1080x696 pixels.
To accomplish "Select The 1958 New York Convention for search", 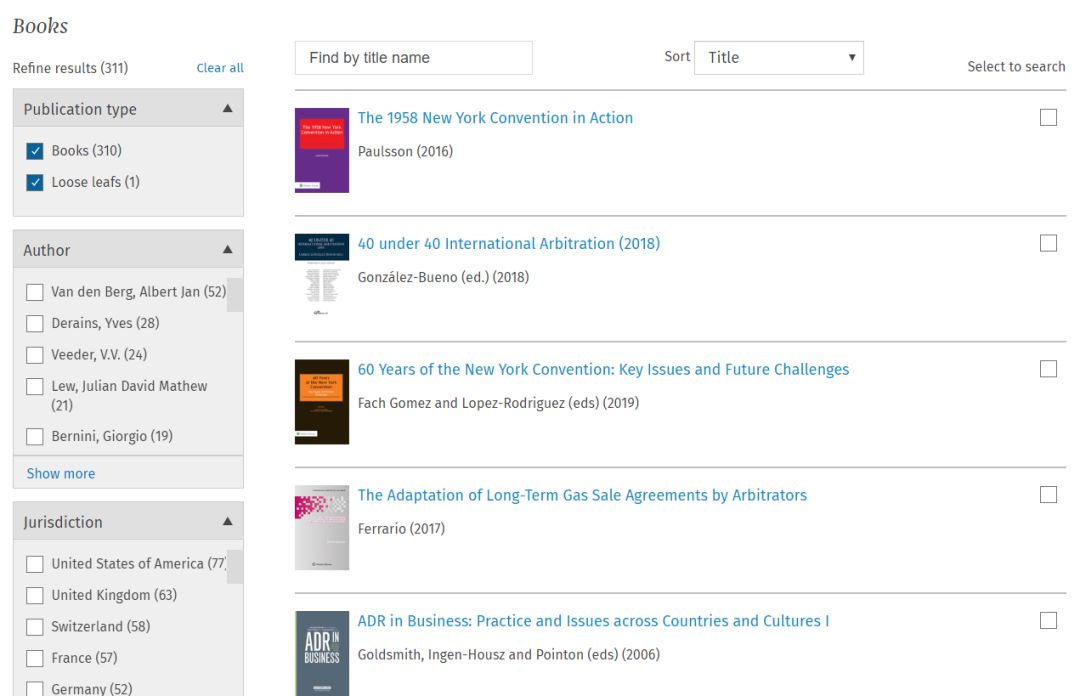I will 1048,118.
